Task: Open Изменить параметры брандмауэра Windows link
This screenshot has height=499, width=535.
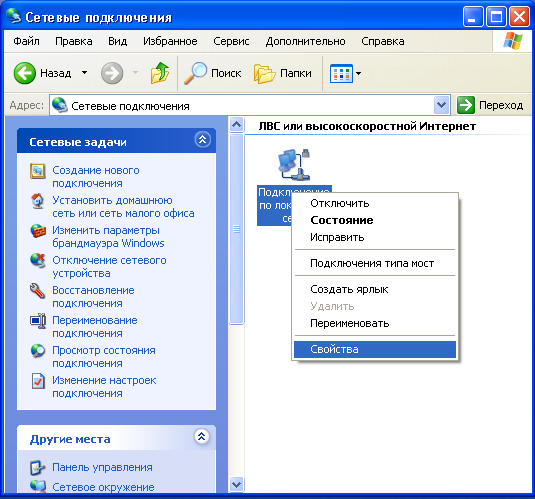Action: click(x=108, y=237)
